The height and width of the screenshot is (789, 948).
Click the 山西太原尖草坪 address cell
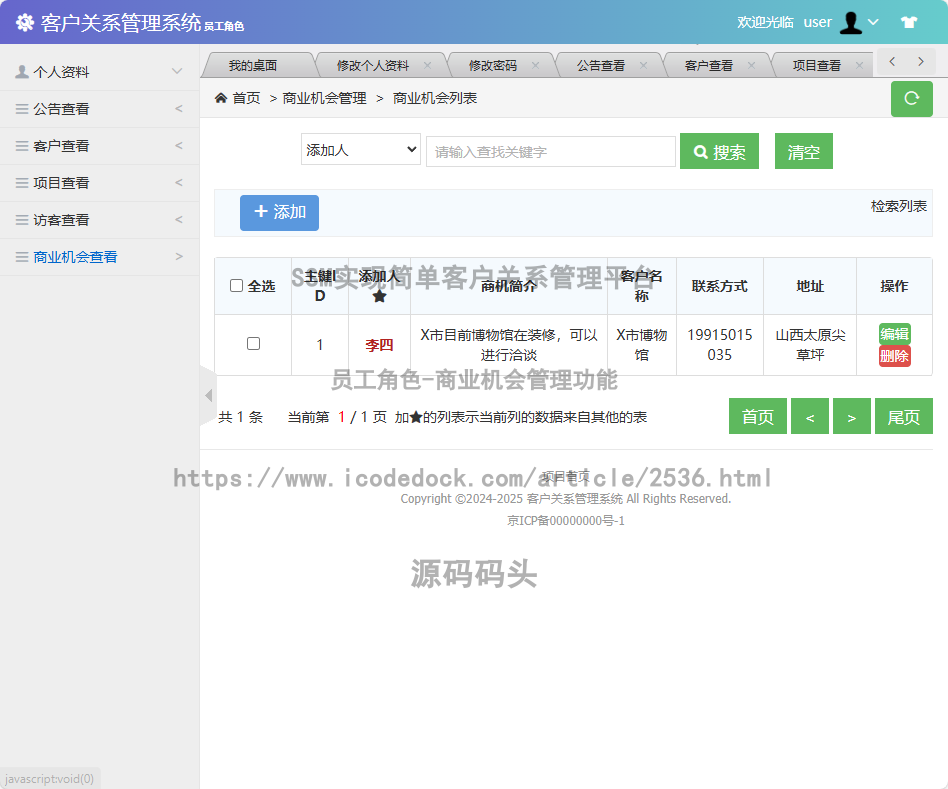(810, 345)
